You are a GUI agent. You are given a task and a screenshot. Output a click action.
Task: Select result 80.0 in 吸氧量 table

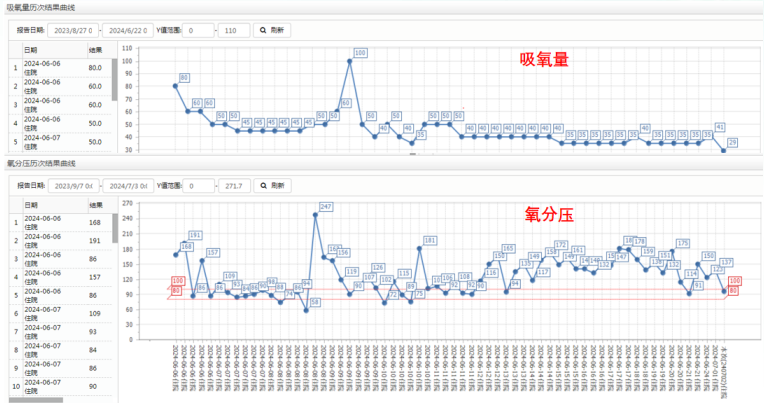95,68
